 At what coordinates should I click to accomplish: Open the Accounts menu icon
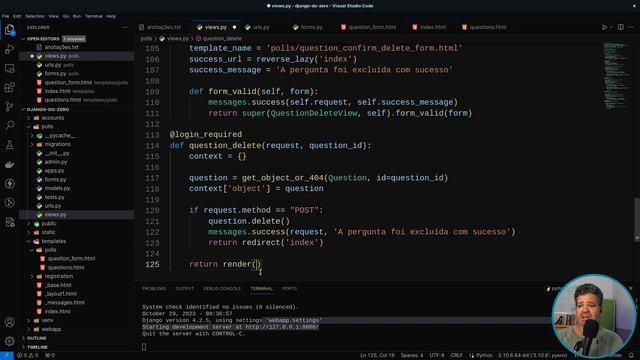coord(9,322)
